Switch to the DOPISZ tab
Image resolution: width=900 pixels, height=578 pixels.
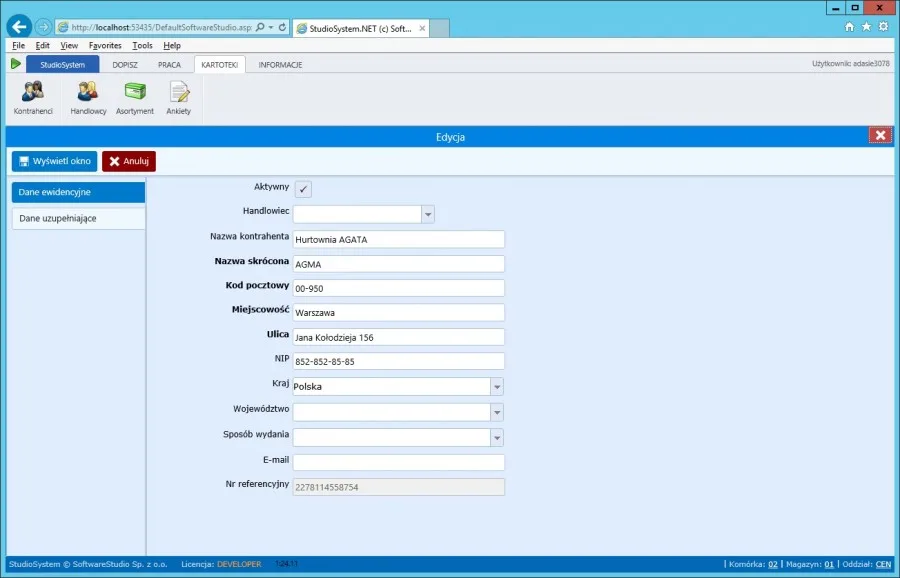coord(125,64)
